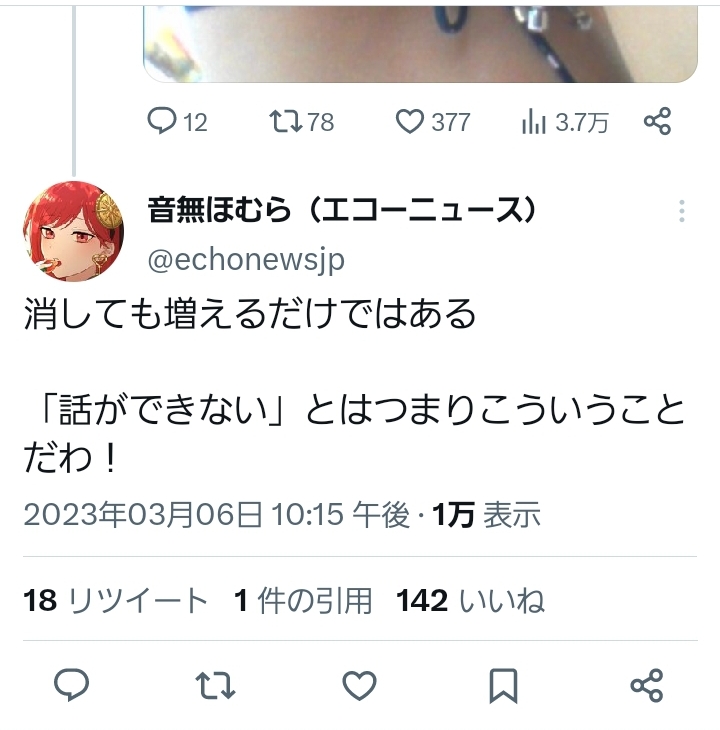Open replies on the parent tweet showing 12
The width and height of the screenshot is (720, 730).
[x=177, y=122]
